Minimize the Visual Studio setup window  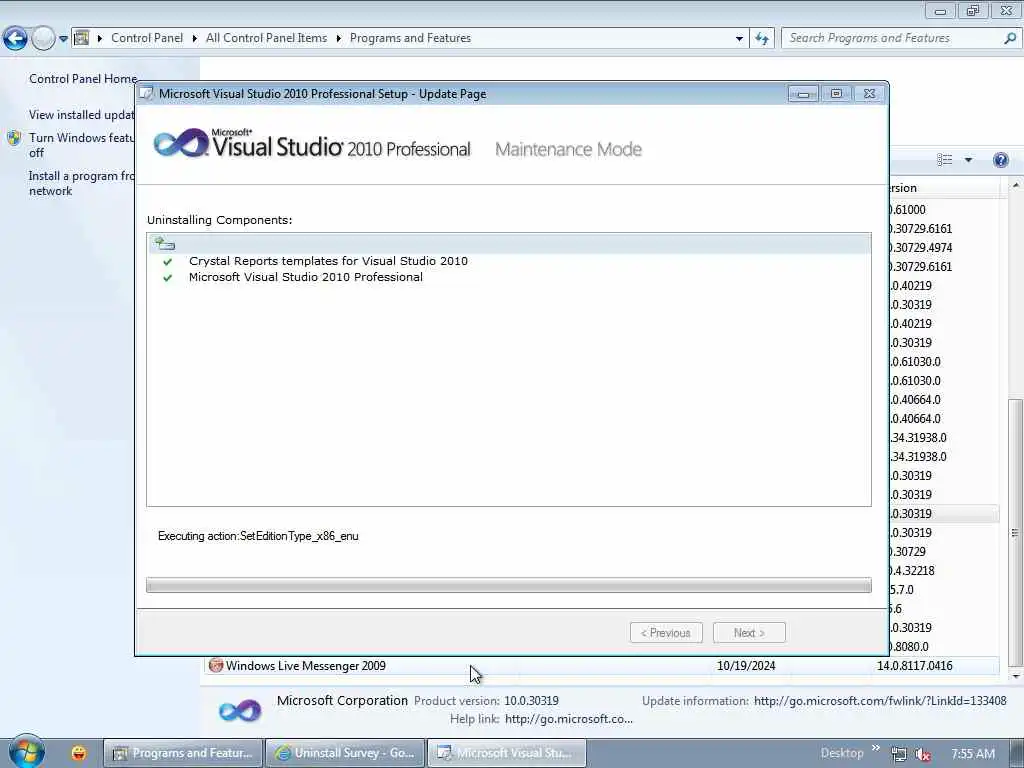803,94
